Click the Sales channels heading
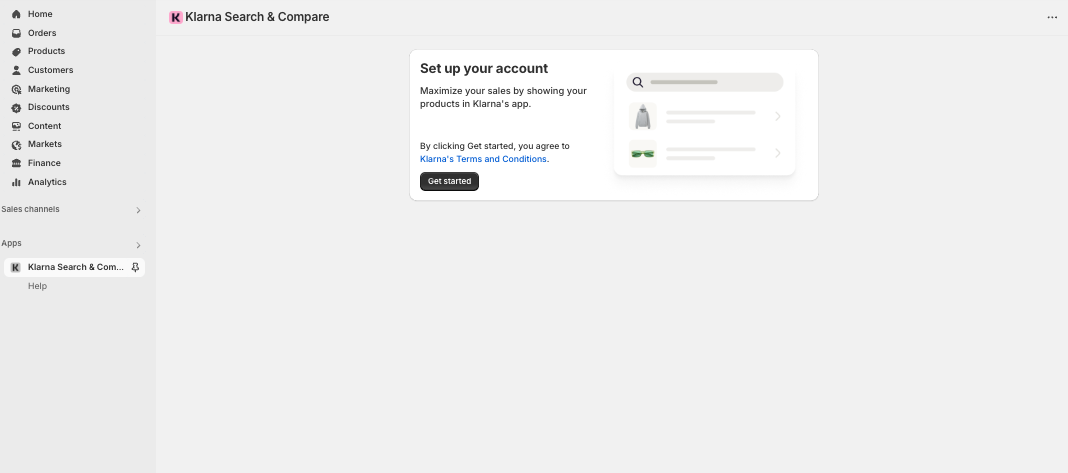 coord(30,209)
